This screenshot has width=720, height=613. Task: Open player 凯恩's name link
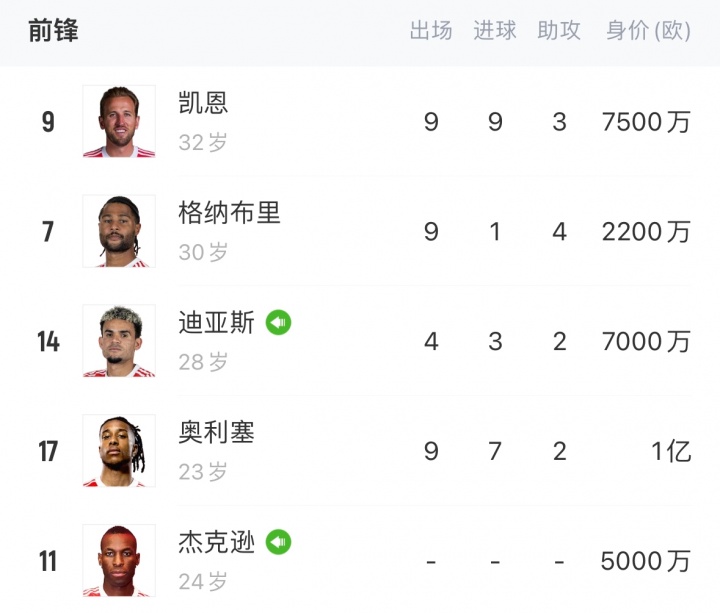click(203, 102)
